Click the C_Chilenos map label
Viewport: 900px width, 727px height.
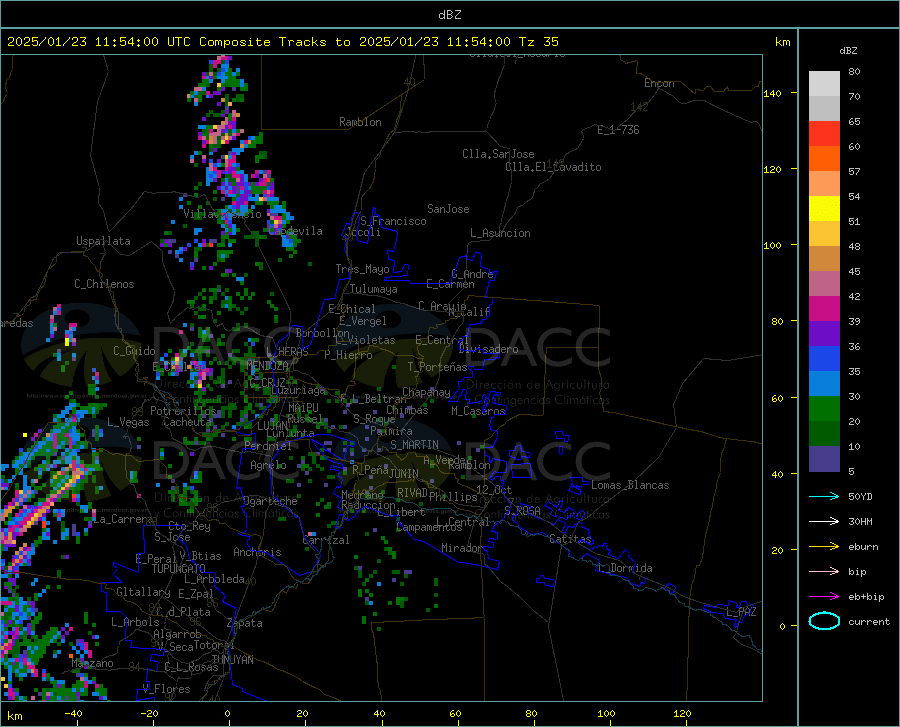(x=104, y=284)
